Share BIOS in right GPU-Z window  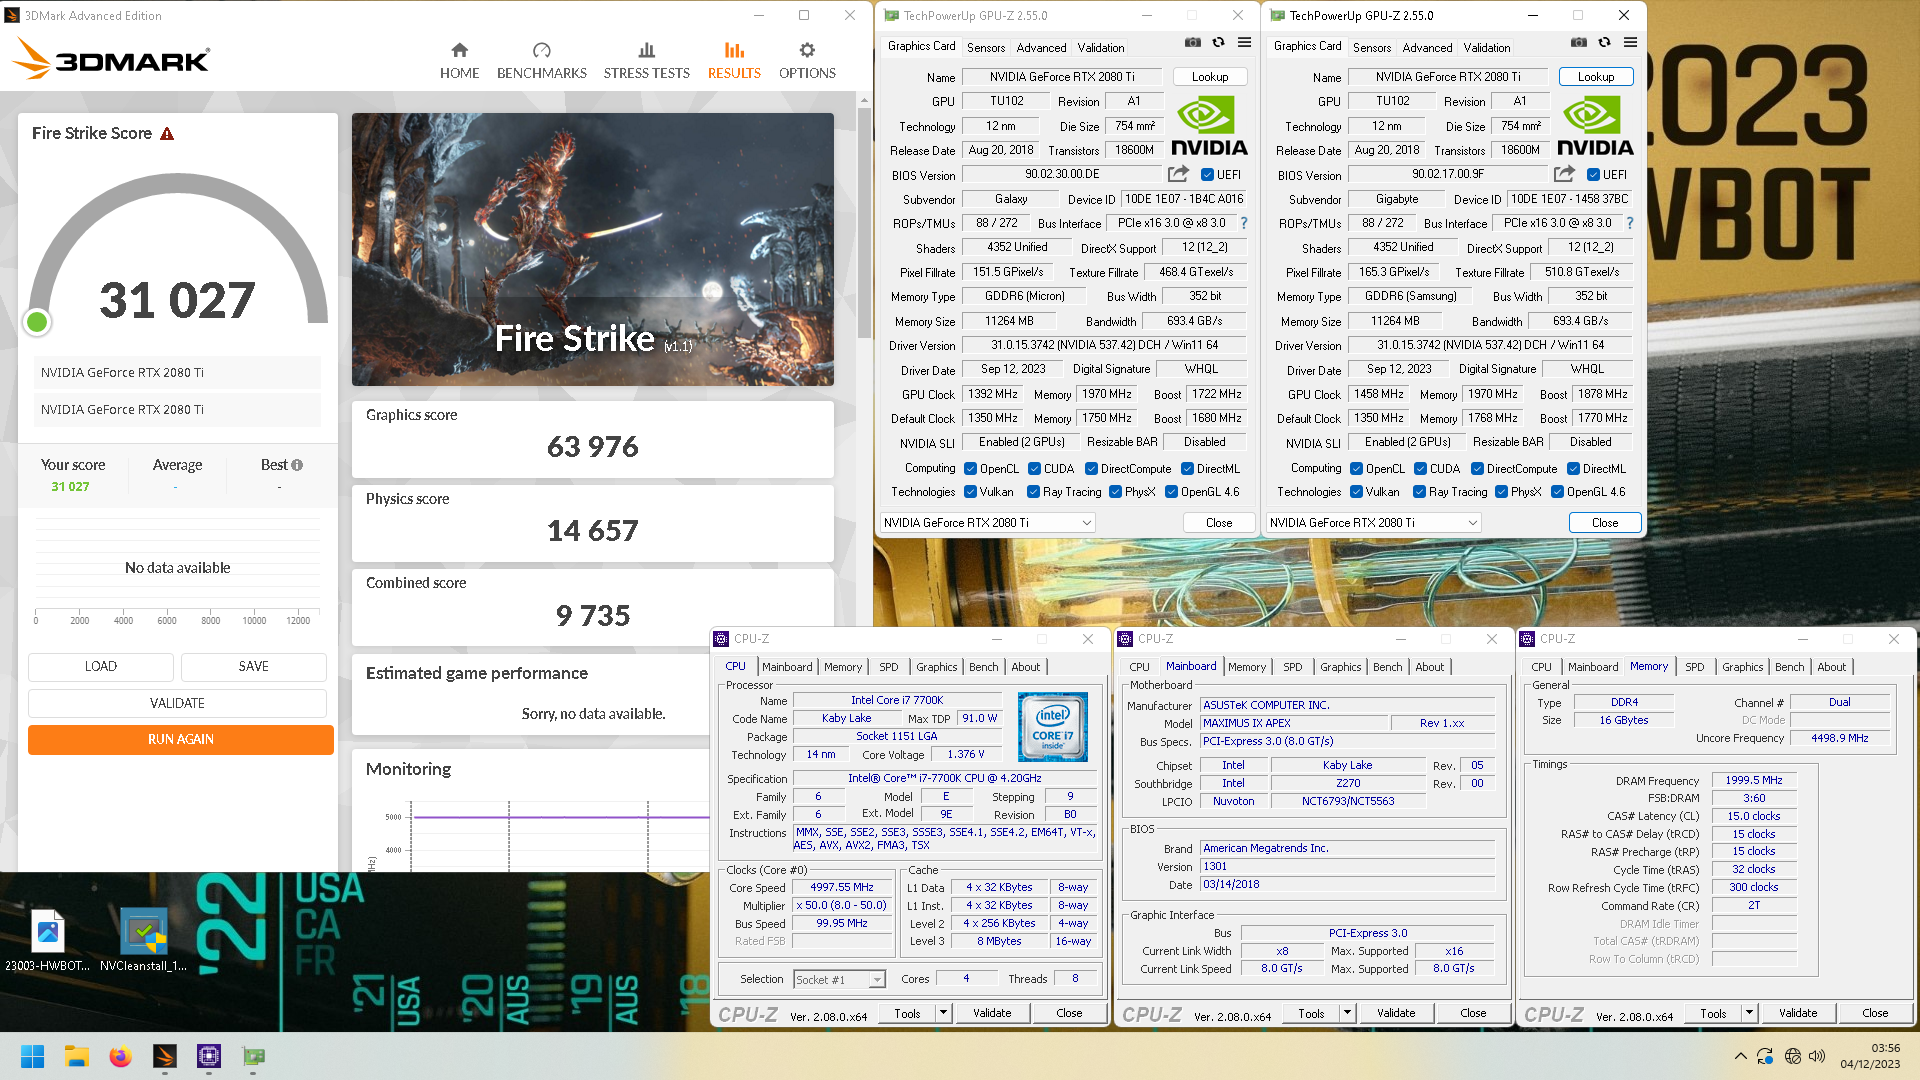click(1564, 174)
